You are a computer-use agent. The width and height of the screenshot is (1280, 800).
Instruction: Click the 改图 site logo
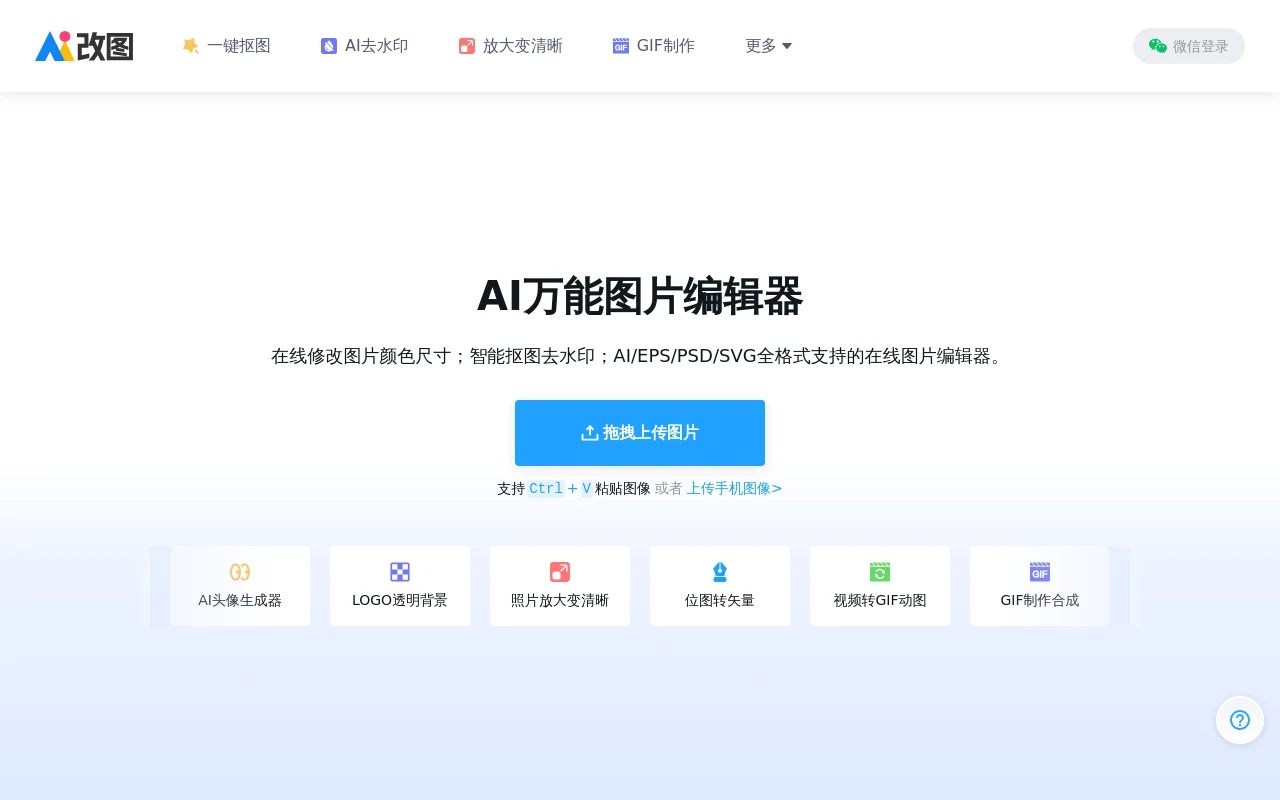[84, 45]
